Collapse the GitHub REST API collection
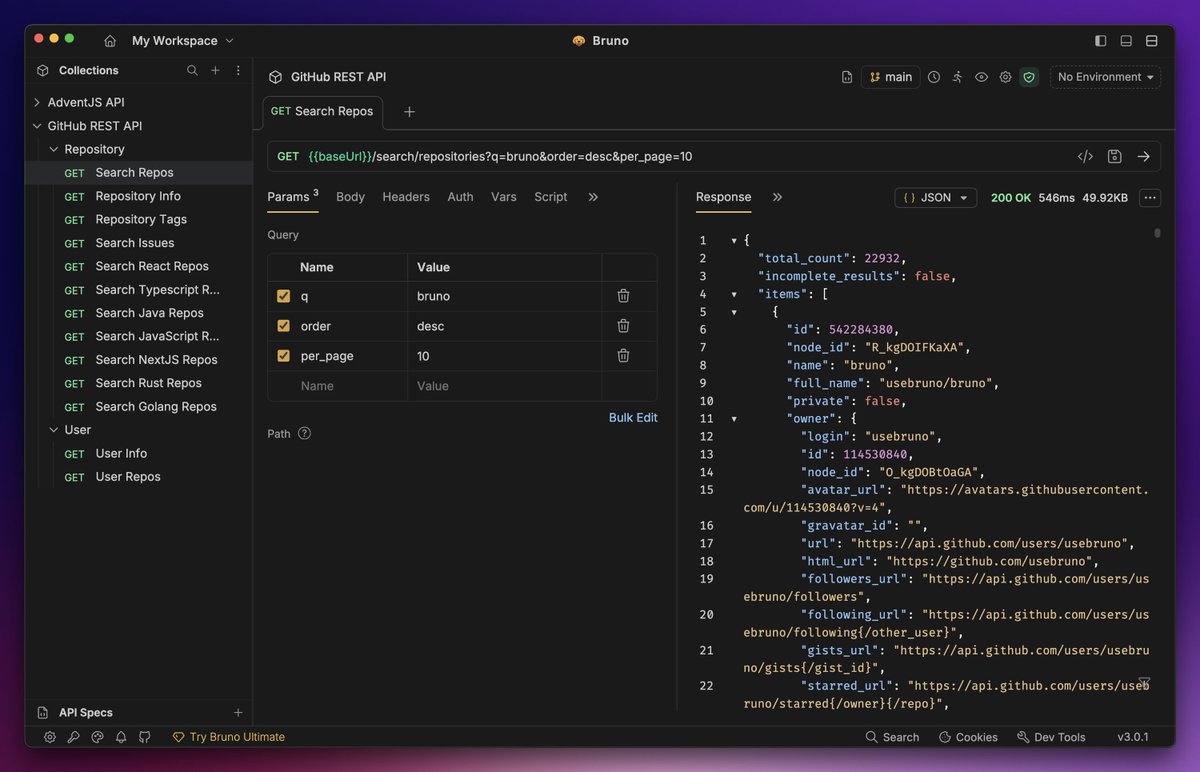 click(37, 126)
